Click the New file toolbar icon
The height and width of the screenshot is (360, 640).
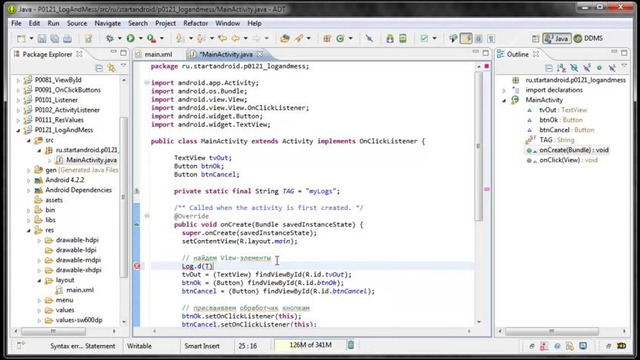21,38
